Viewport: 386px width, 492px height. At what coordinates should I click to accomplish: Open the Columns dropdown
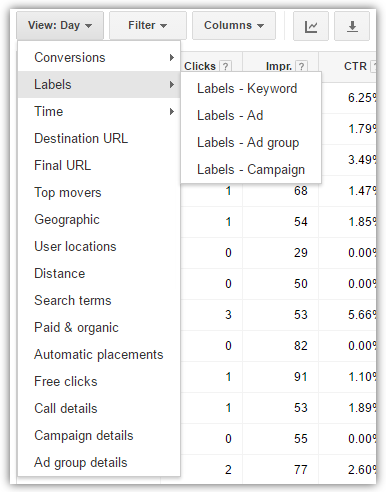[x=234, y=26]
